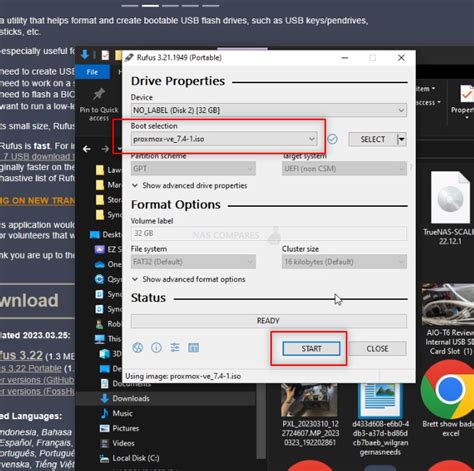Click the Explorer Forward navigation arrow
The height and width of the screenshot is (471, 474).
(105, 149)
